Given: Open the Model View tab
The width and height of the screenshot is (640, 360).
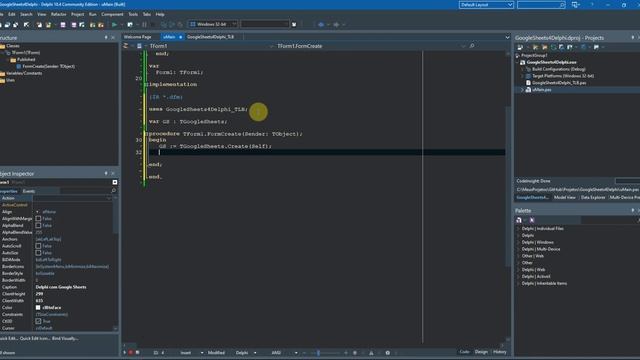Looking at the screenshot, I should [565, 198].
